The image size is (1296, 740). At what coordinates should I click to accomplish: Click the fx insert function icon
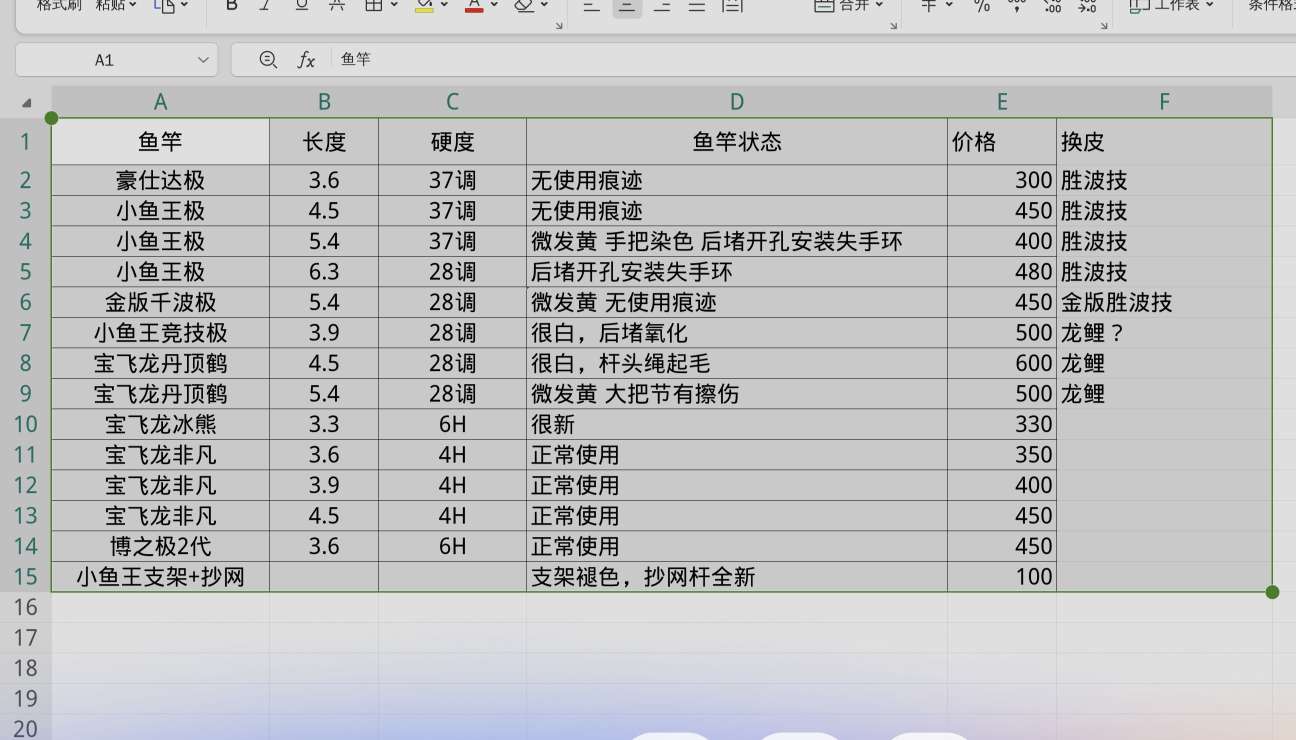pyautogui.click(x=307, y=60)
